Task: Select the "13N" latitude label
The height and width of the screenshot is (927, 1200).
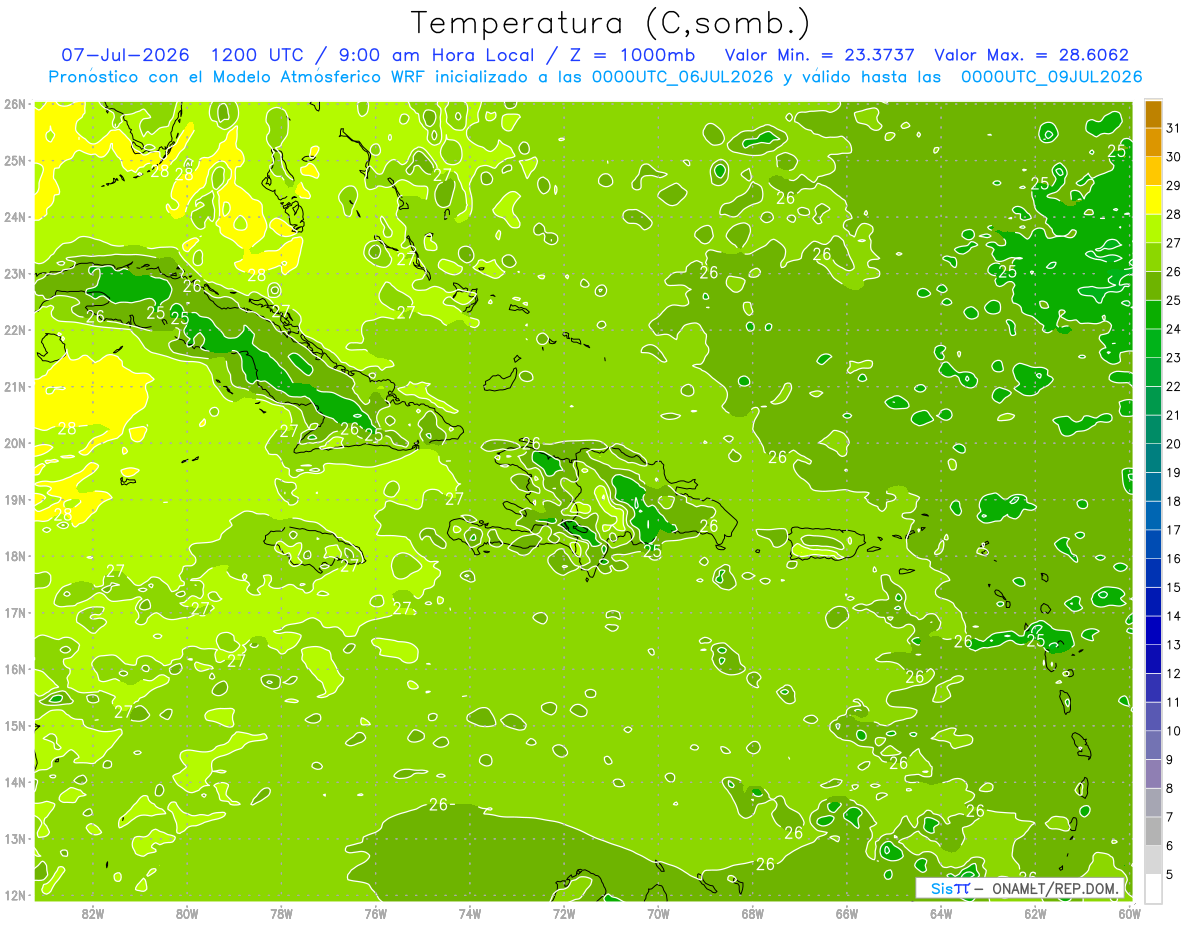Action: [x=15, y=838]
